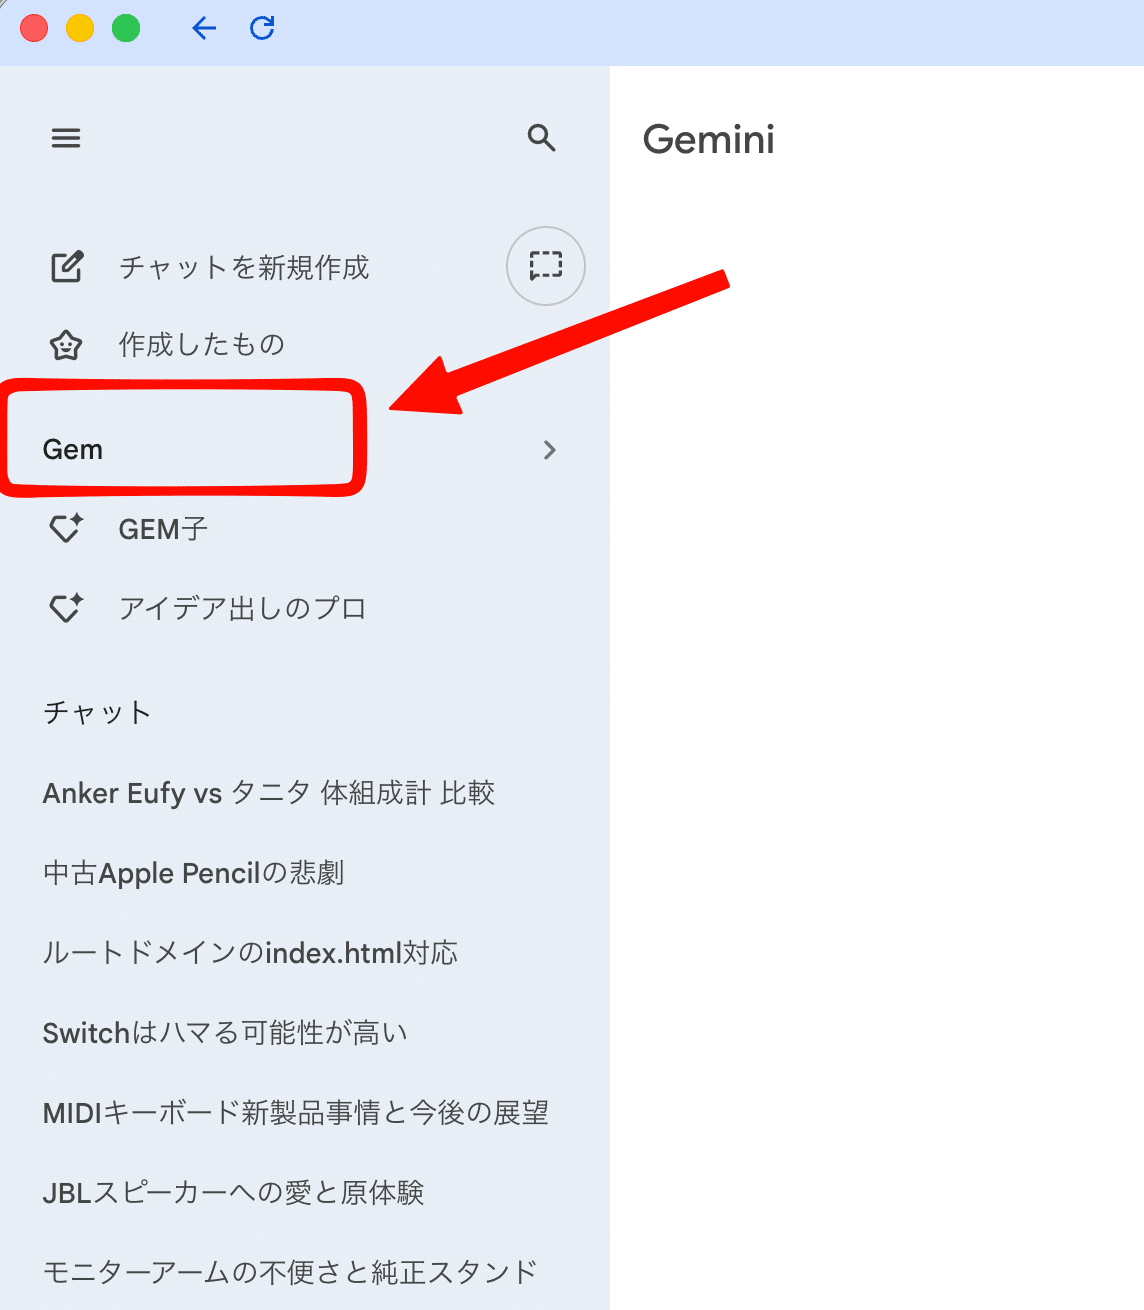The image size is (1144, 1310).
Task: Select the チャット section heading
Action: 96,712
